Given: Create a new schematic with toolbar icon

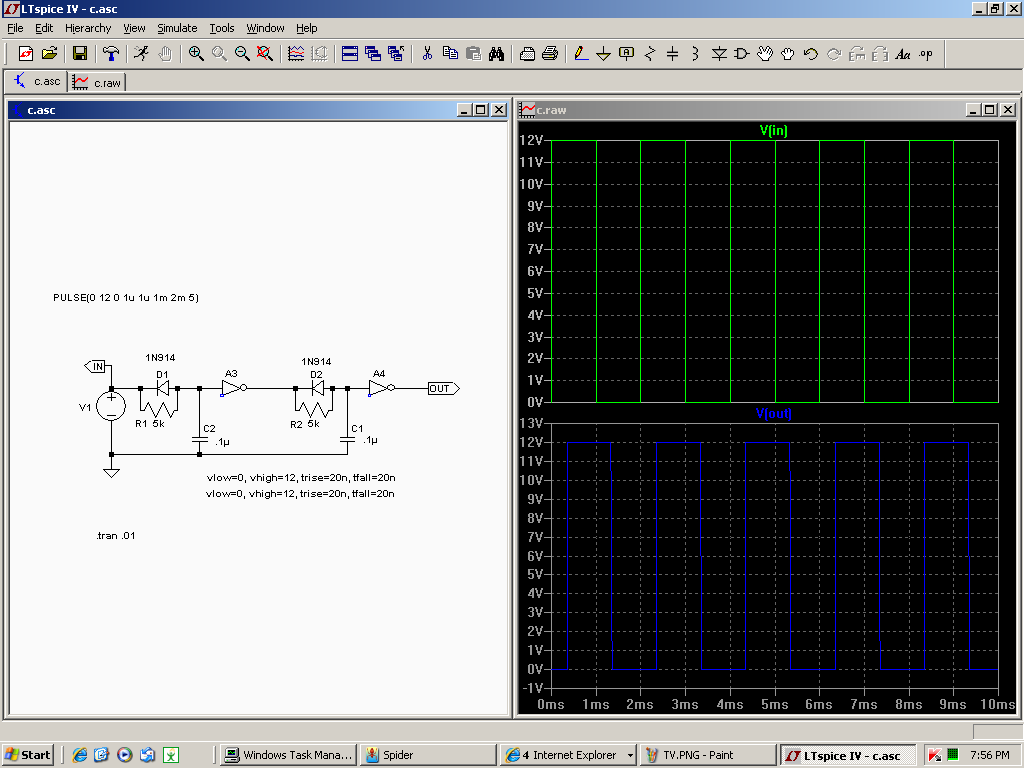Looking at the screenshot, I should pyautogui.click(x=26, y=54).
